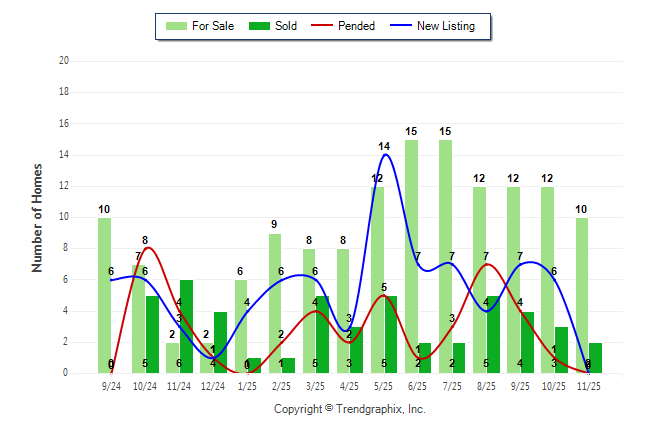This screenshot has width=646, height=434.
Task: Select the 12/24 Sold bar
Action: tap(220, 342)
